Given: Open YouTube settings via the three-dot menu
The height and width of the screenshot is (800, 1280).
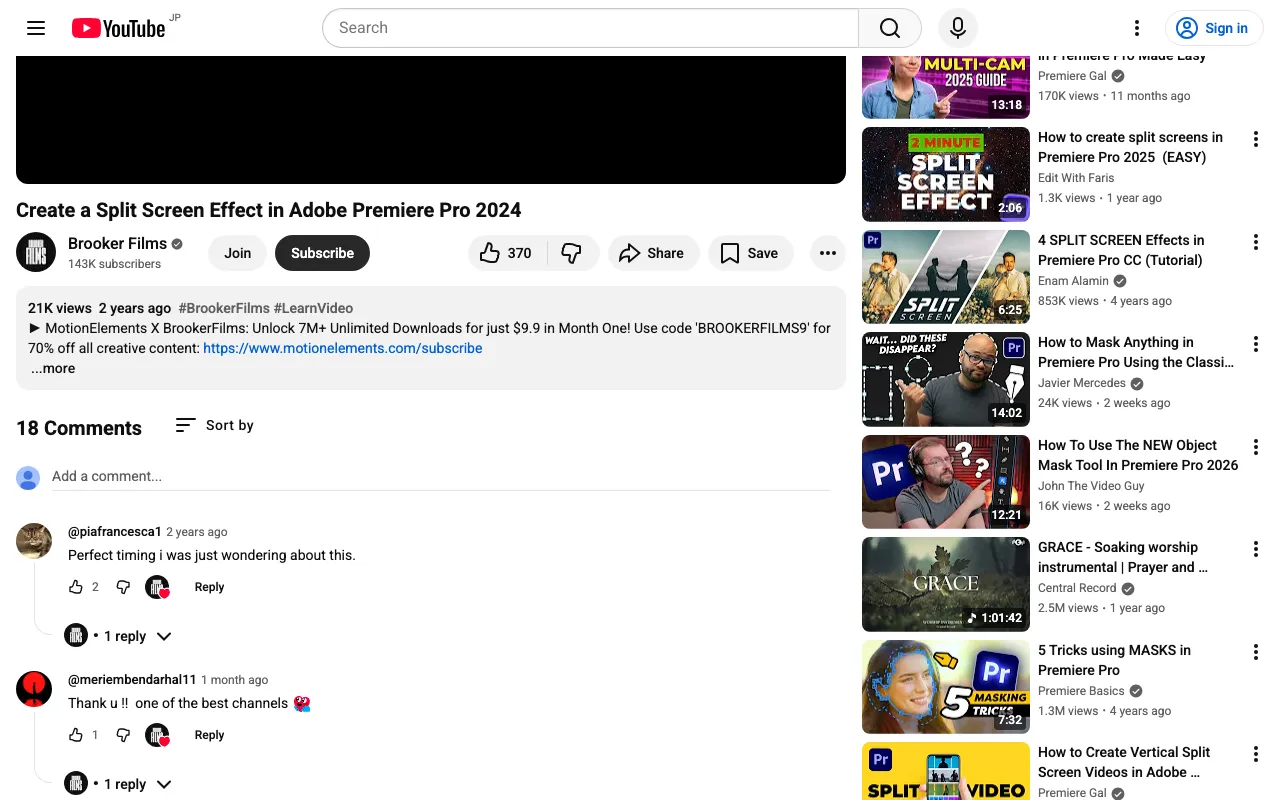Looking at the screenshot, I should click(1137, 28).
